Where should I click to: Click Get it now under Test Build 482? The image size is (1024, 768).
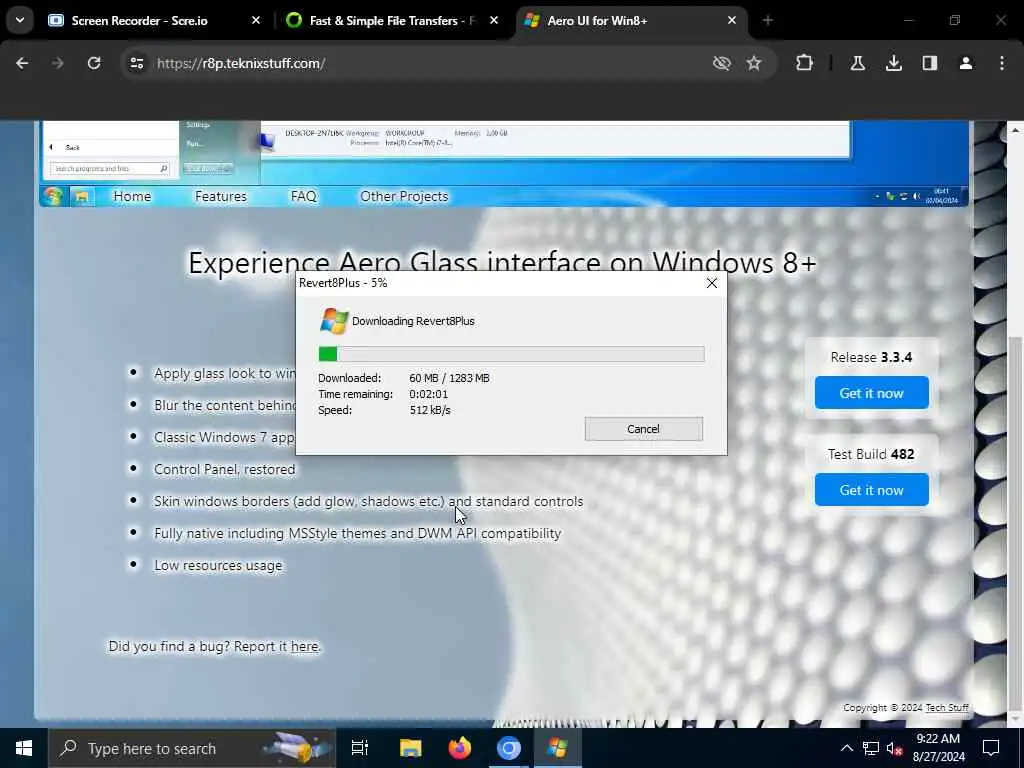tap(871, 490)
